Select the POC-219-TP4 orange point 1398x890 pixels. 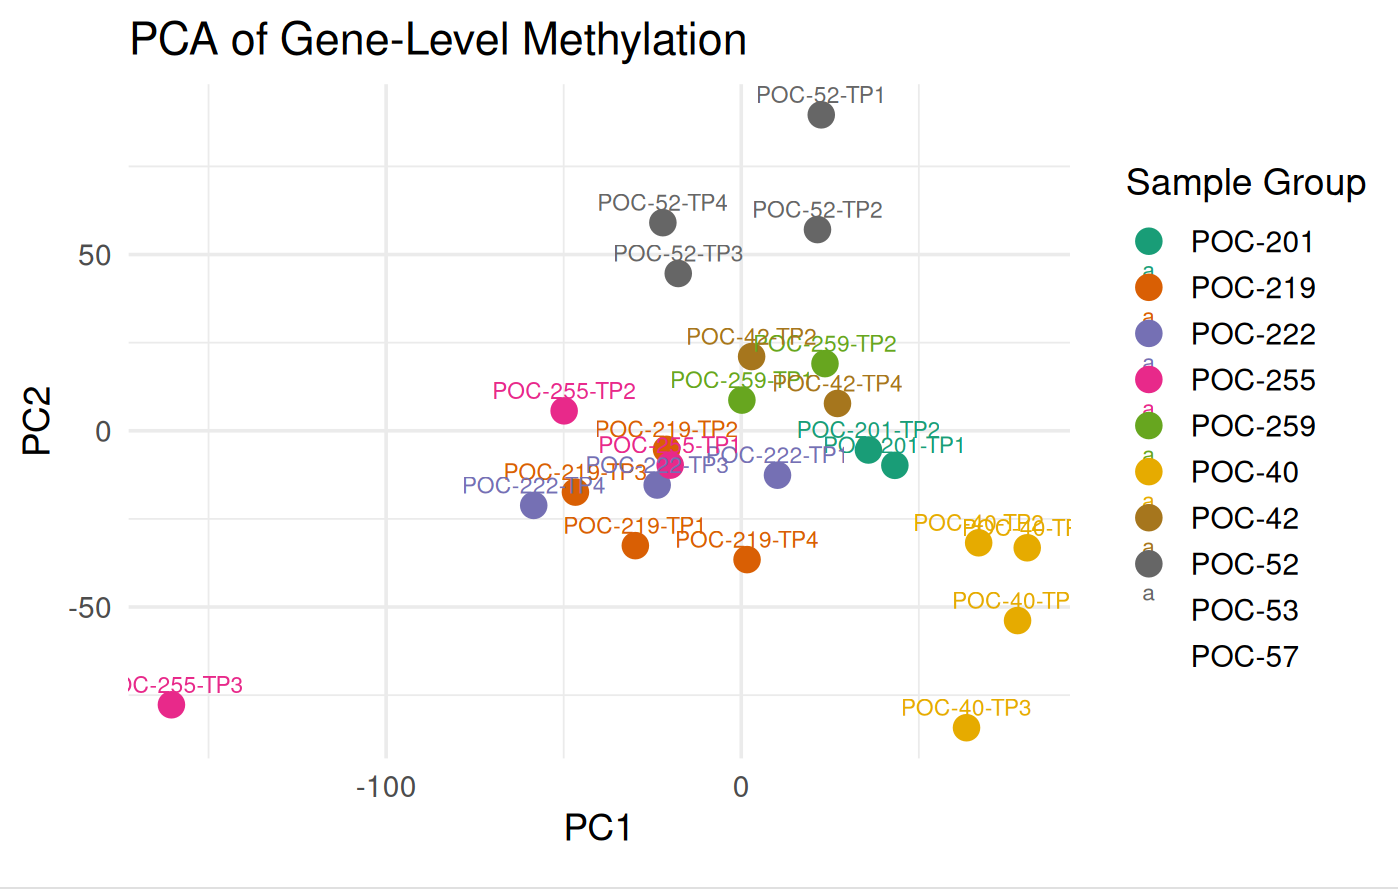click(747, 560)
